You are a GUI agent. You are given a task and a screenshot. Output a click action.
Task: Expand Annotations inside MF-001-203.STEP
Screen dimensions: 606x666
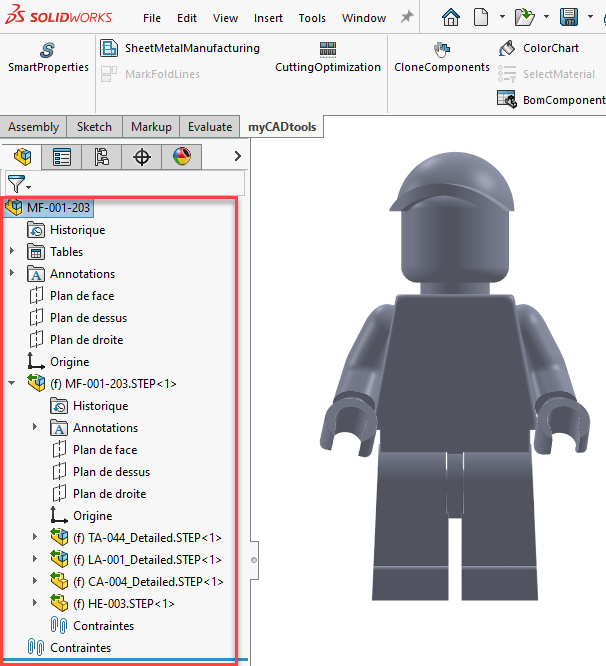click(35, 426)
